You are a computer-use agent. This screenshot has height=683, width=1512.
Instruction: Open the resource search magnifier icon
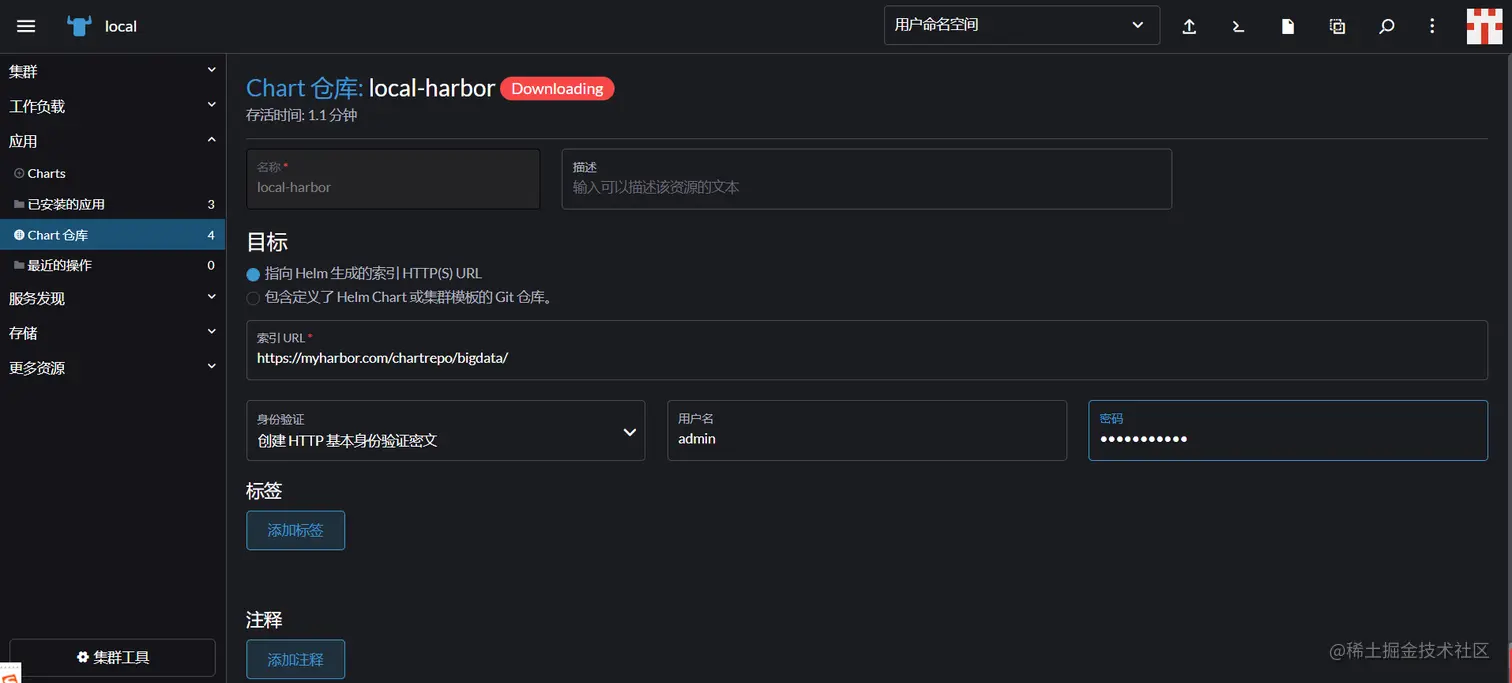tap(1386, 26)
